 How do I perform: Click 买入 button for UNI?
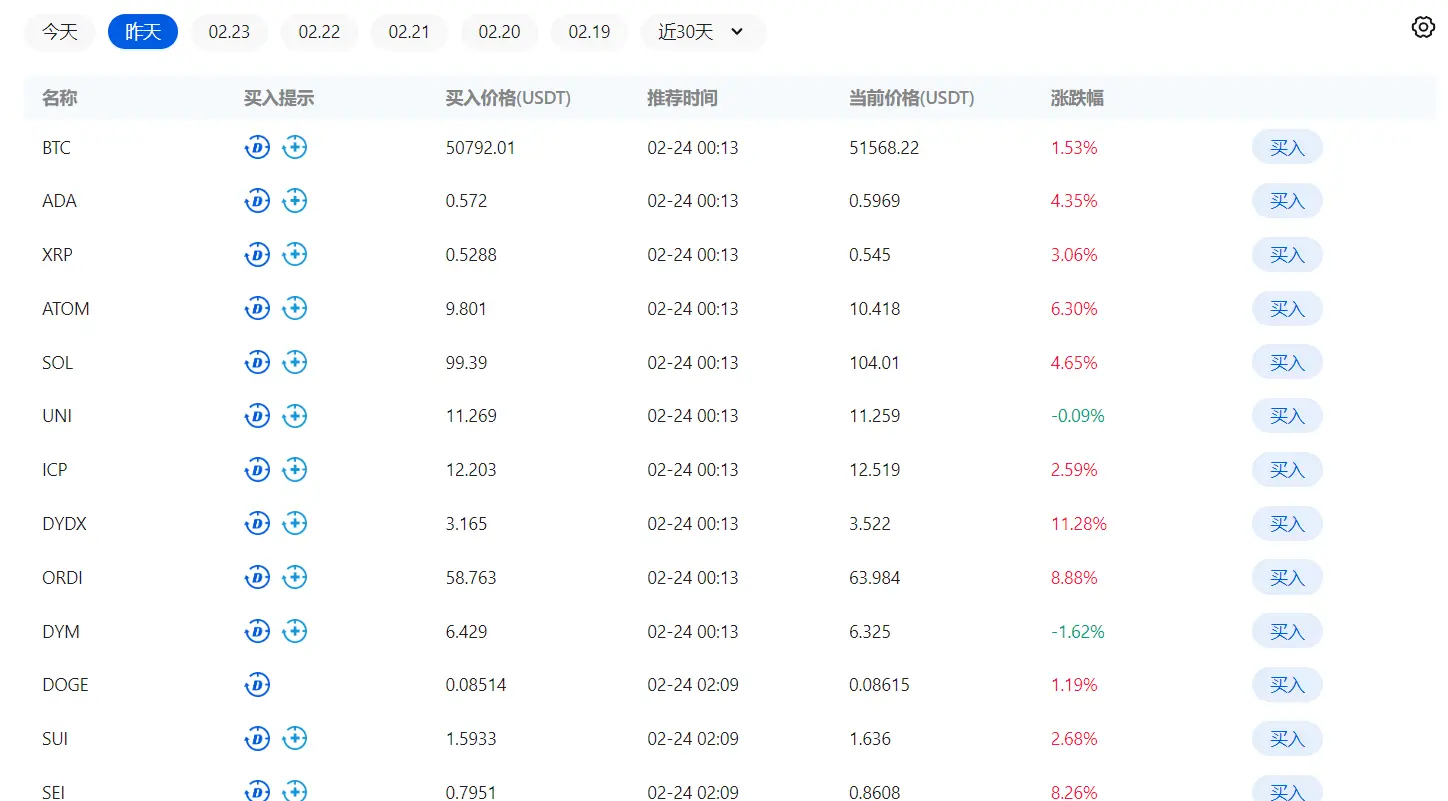1287,416
